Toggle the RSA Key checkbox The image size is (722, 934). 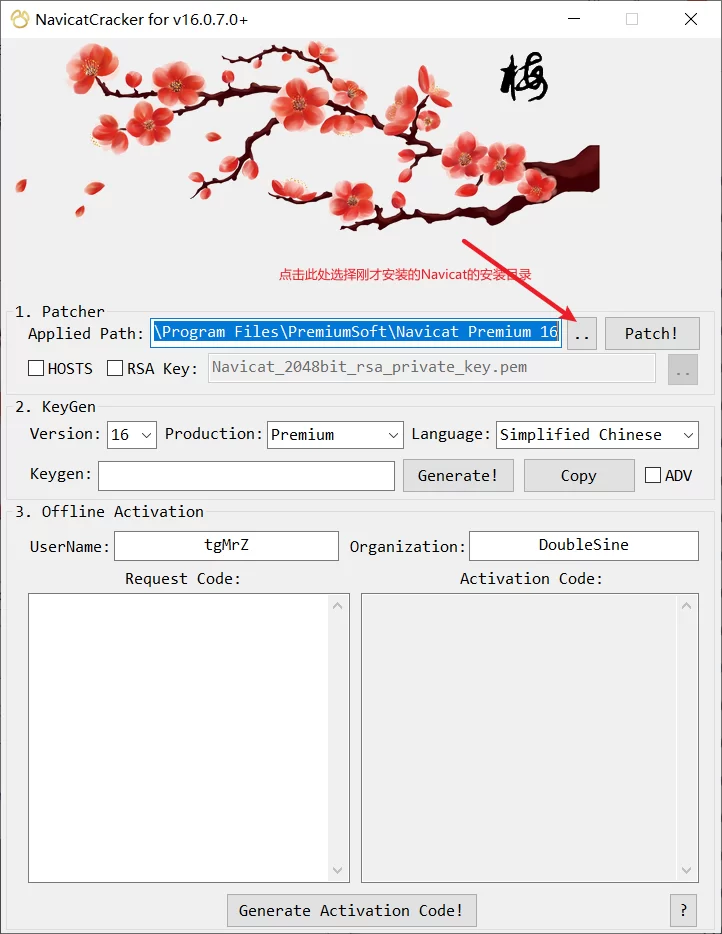[x=115, y=368]
